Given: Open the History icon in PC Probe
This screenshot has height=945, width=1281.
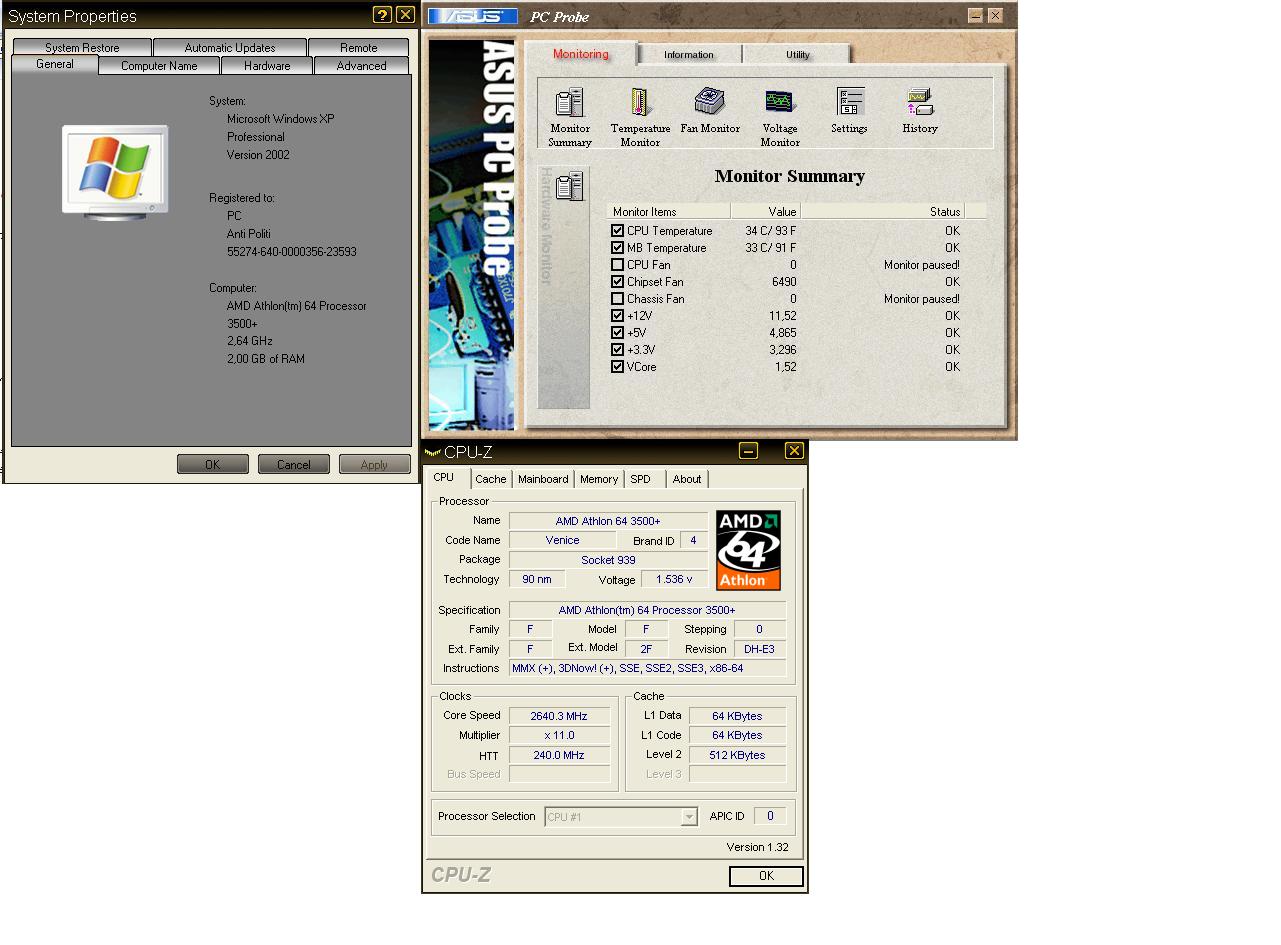Looking at the screenshot, I should [920, 111].
